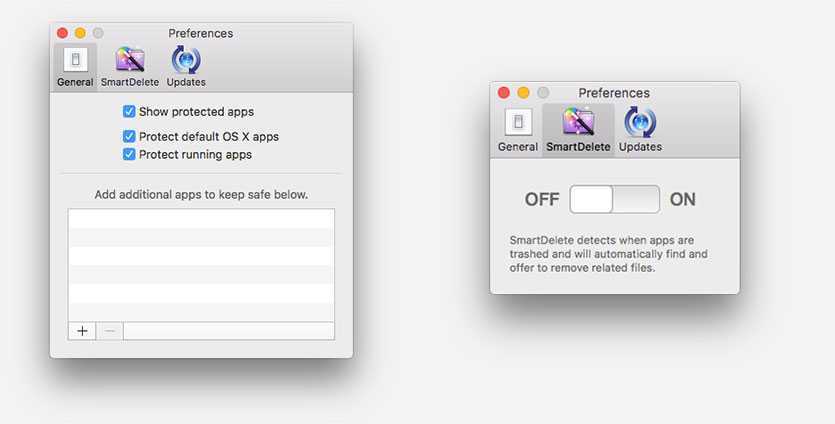The image size is (835, 424).
Task: Minimize the right Preferences window
Action: (523, 93)
